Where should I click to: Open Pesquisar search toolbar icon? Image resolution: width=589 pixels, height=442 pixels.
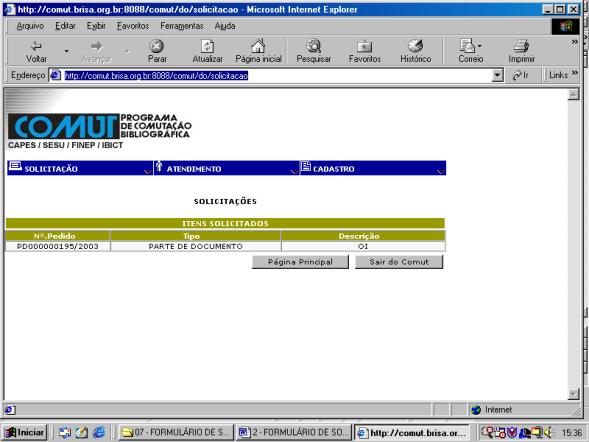(313, 46)
